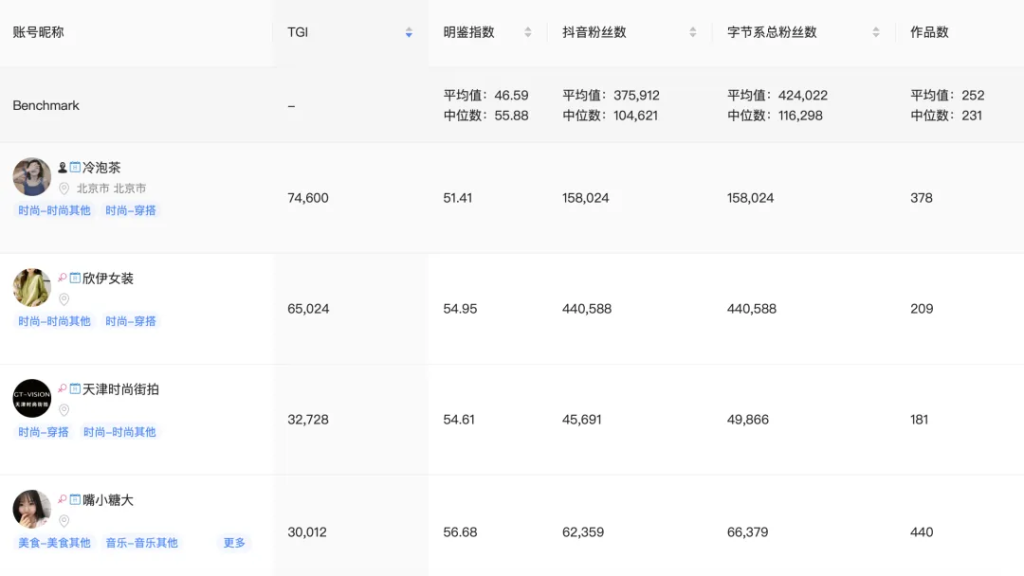Click the 明鉴指数 header label
This screenshot has height=576, width=1024.
pos(469,32)
